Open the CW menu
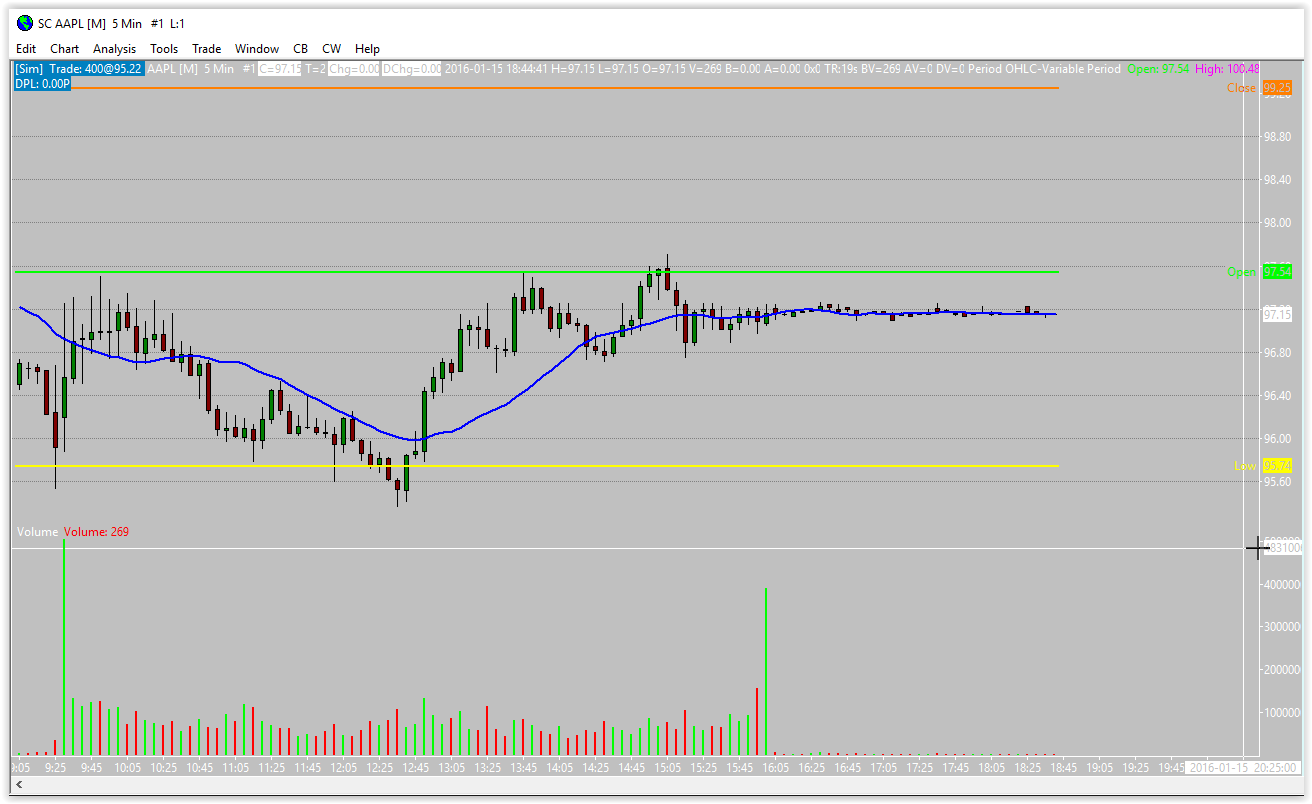Viewport: 1312px width, 804px height. (x=331, y=48)
